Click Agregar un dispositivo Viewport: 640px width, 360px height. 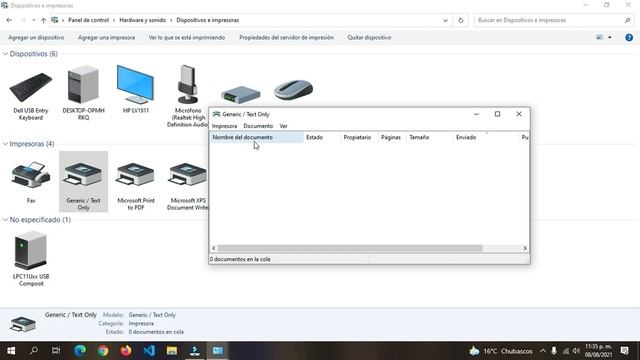click(x=36, y=38)
